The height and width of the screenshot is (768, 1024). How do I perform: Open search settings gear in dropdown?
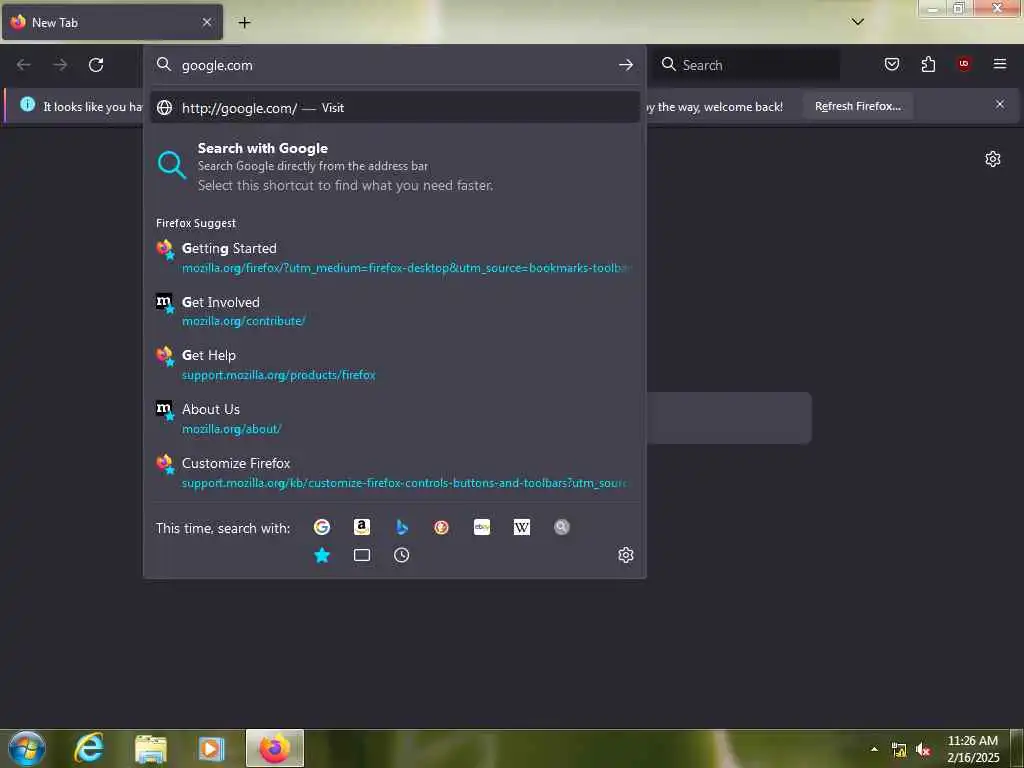point(626,555)
